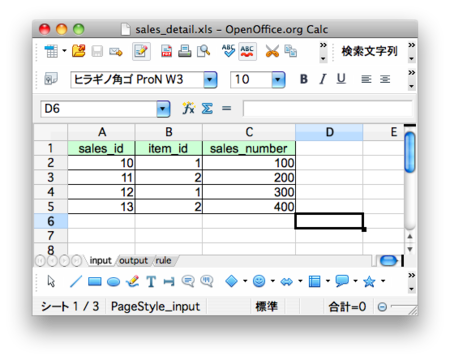
Task: Switch to the input sheet tab
Action: (x=100, y=260)
